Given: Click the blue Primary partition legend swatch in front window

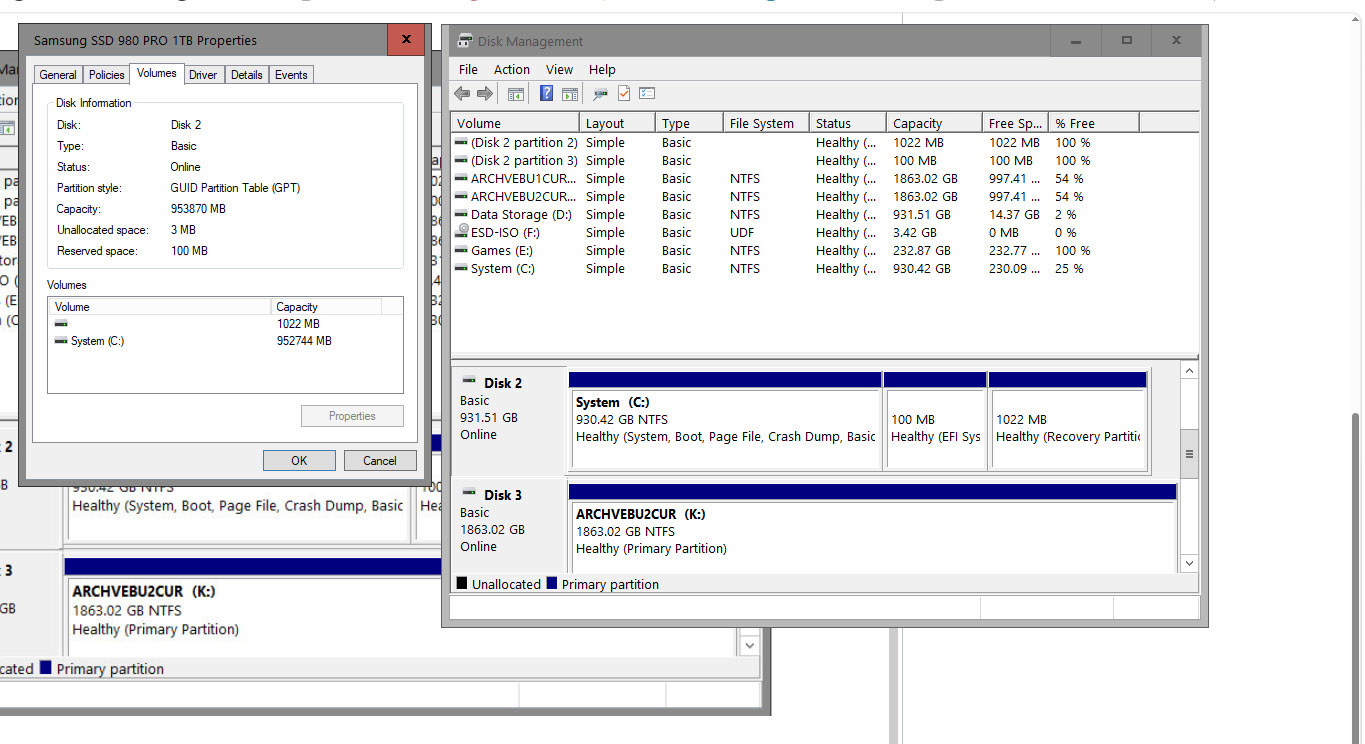Looking at the screenshot, I should coord(552,583).
